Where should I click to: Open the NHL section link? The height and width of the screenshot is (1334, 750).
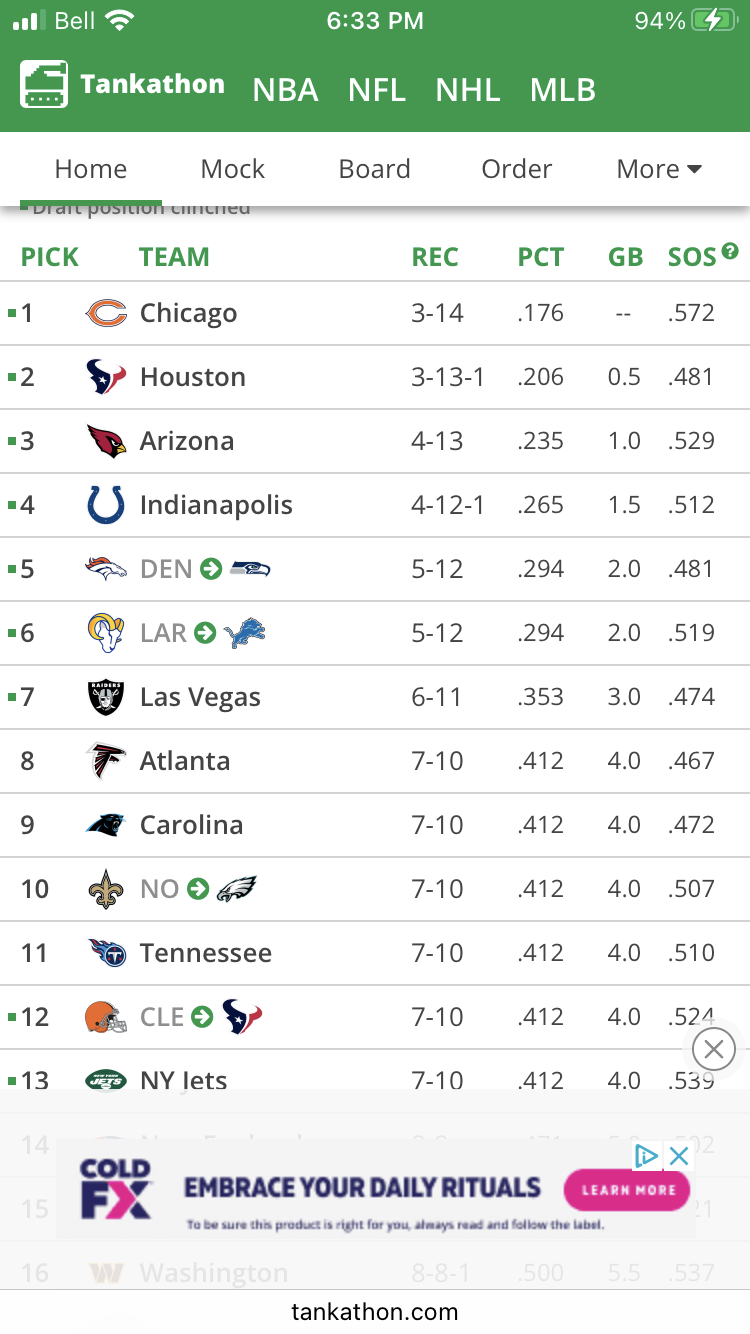[468, 90]
